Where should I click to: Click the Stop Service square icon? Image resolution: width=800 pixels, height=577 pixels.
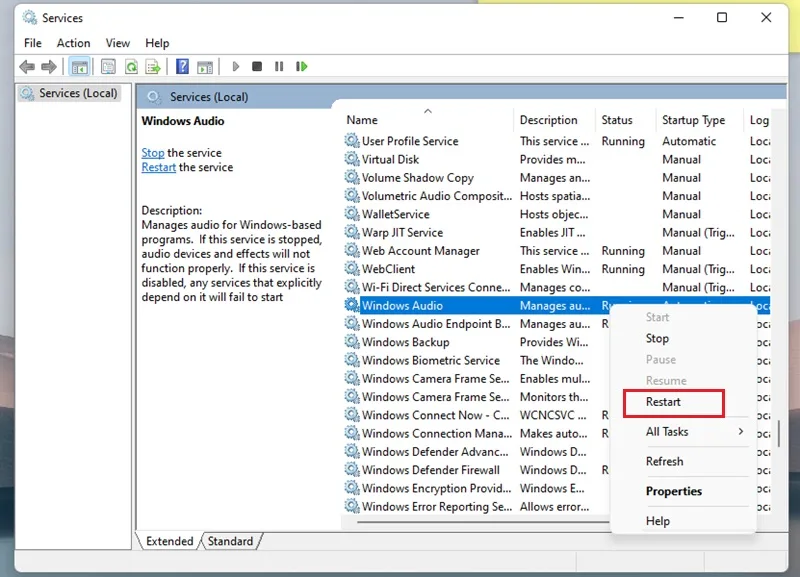pos(257,66)
